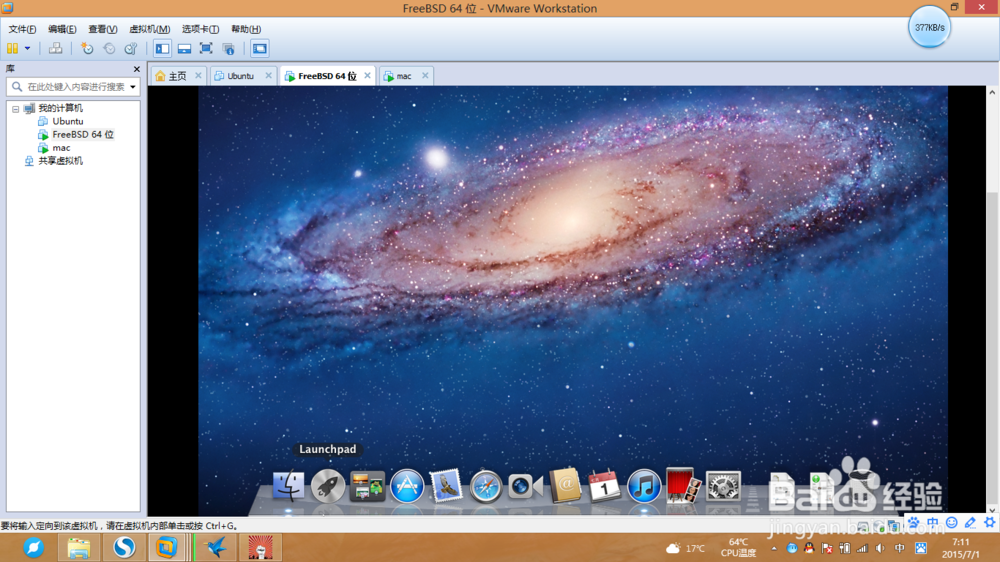Open the library search filter dropdown arrow
This screenshot has height=562, width=1000.
(133, 87)
